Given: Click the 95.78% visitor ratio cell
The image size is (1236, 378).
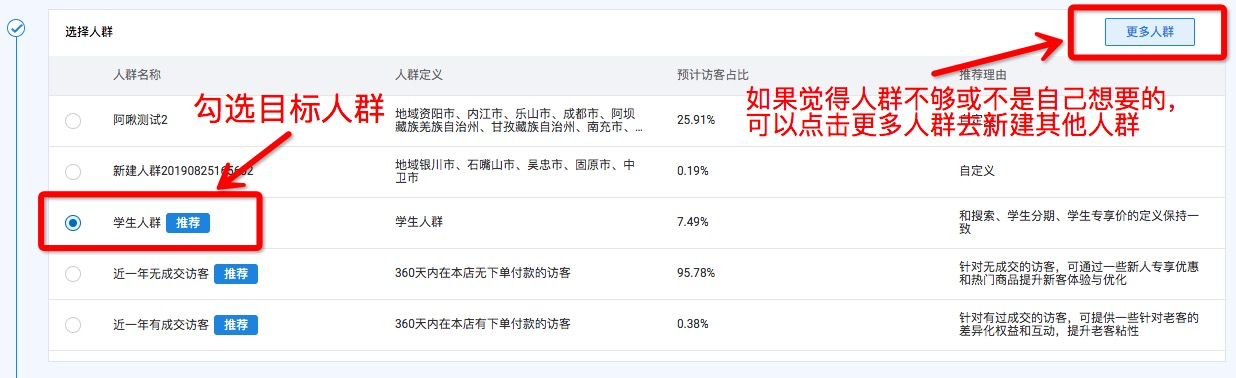Looking at the screenshot, I should (x=696, y=274).
